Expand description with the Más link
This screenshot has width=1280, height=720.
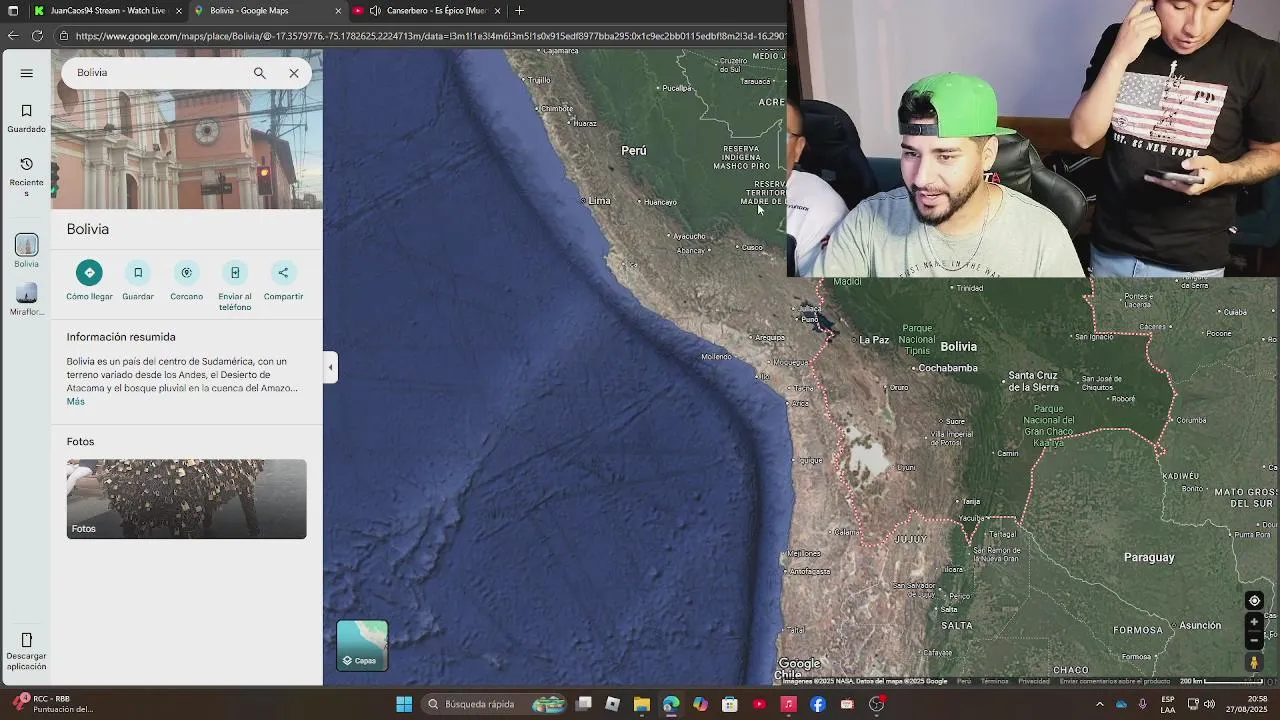tap(76, 401)
